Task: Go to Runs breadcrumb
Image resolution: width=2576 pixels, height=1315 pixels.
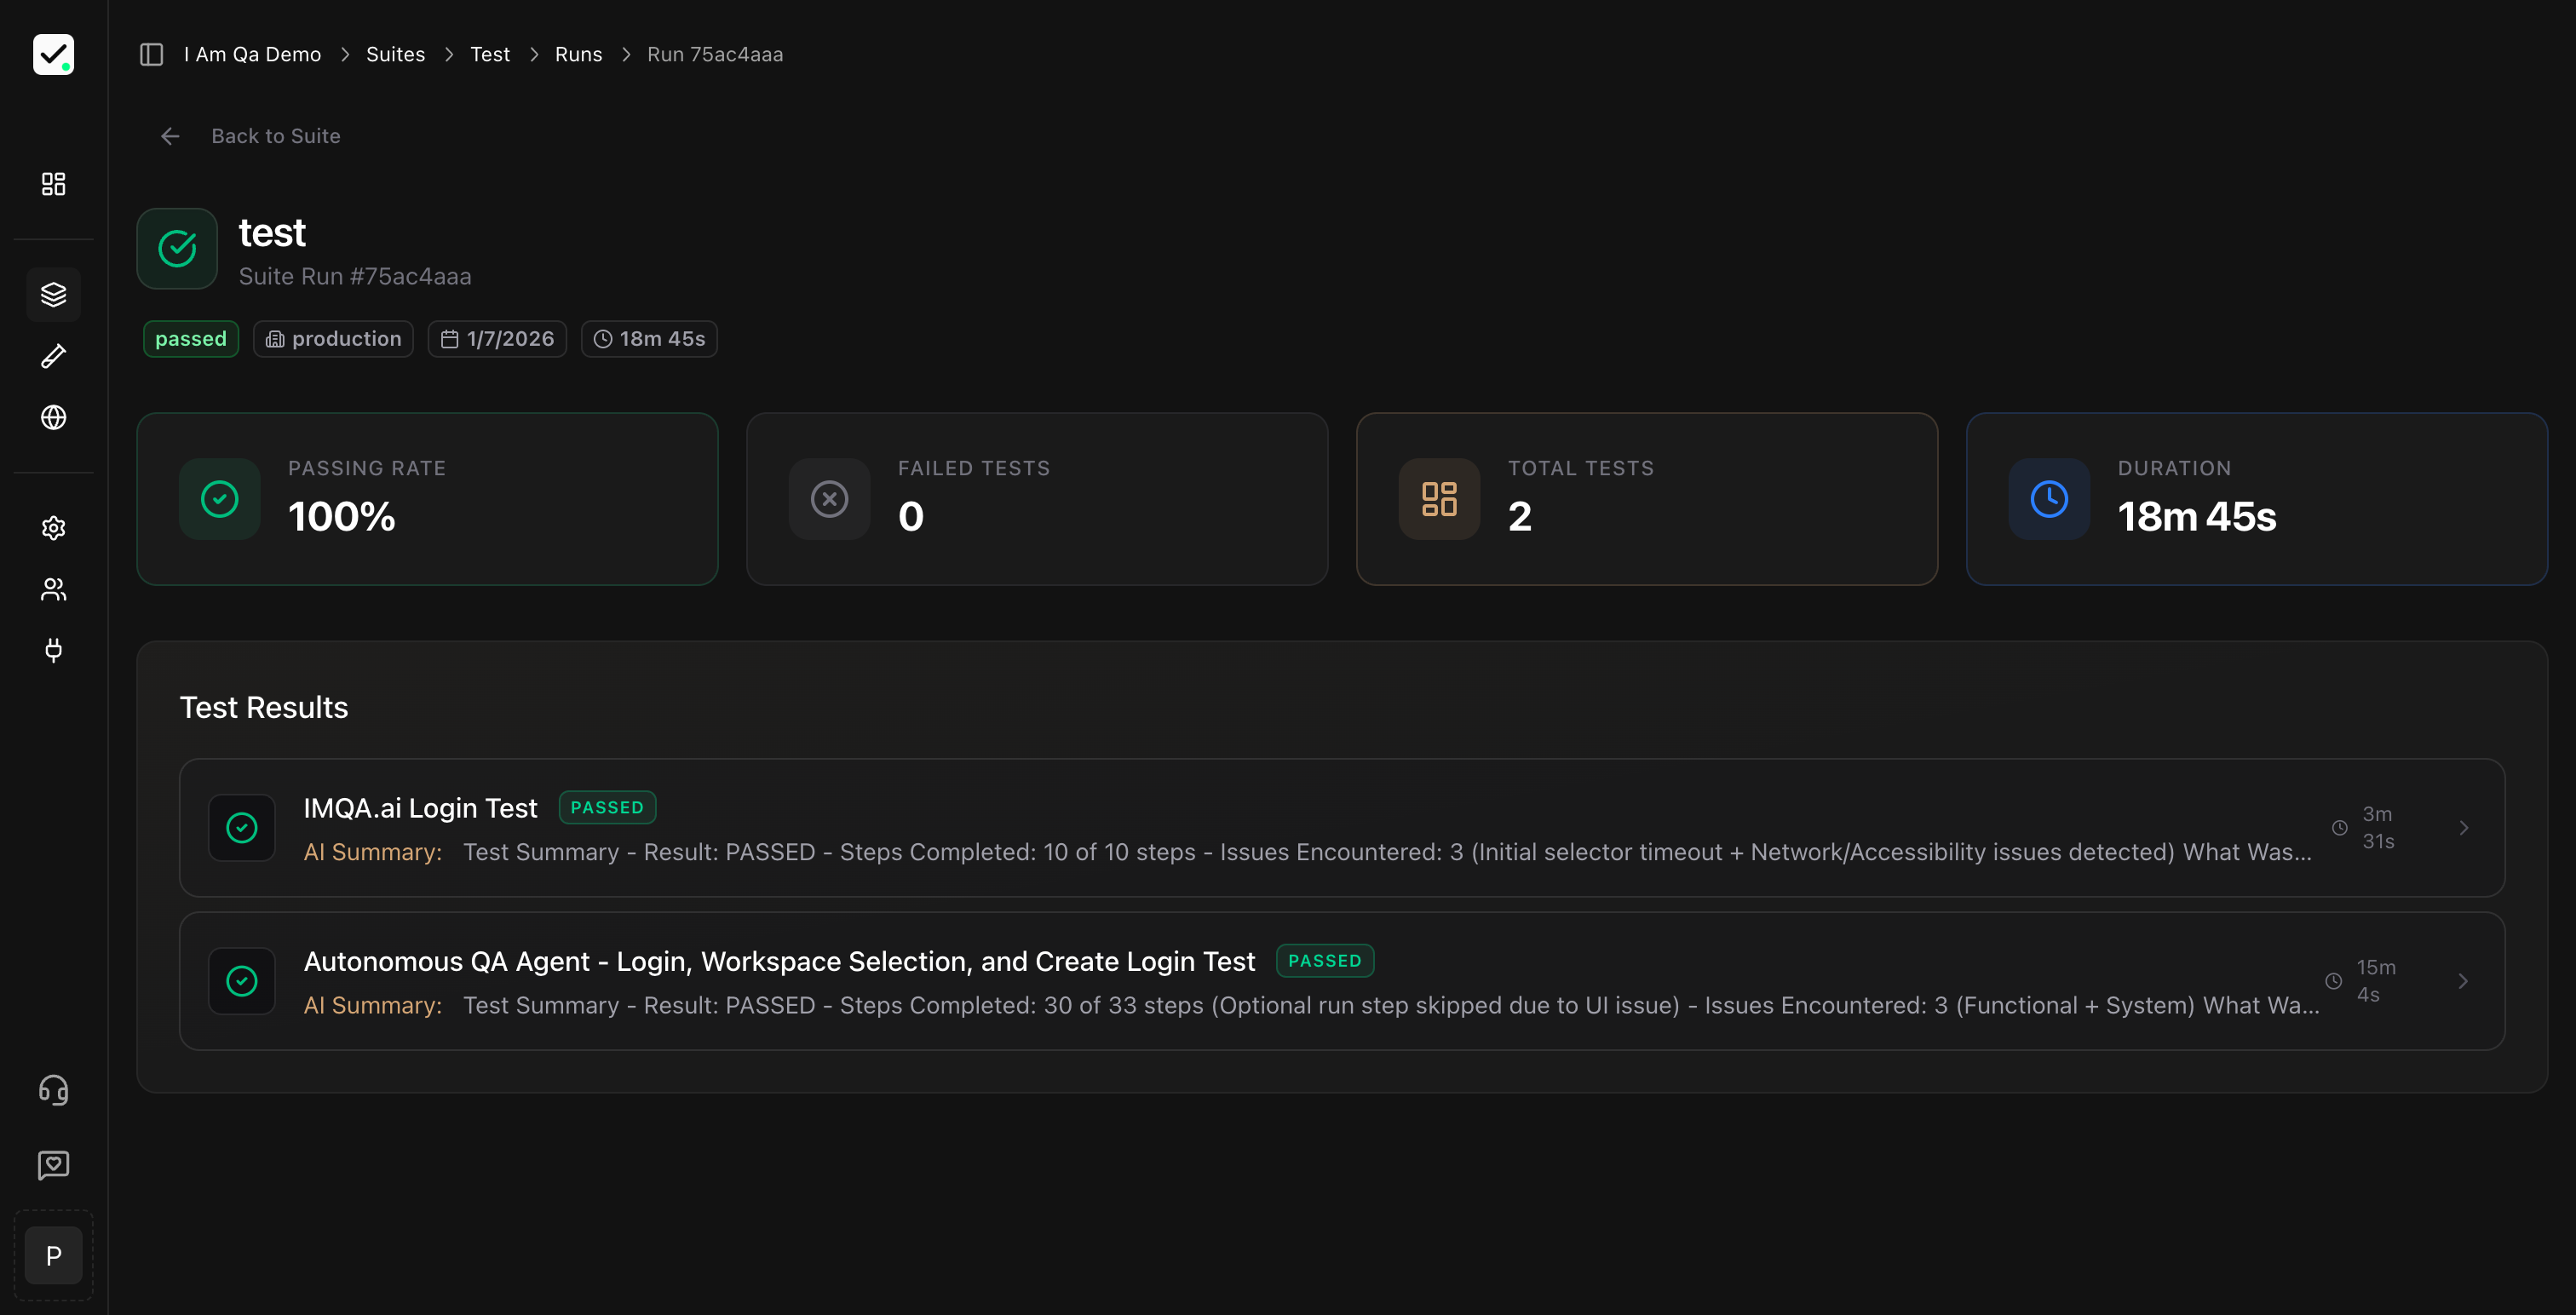Action: click(x=578, y=54)
